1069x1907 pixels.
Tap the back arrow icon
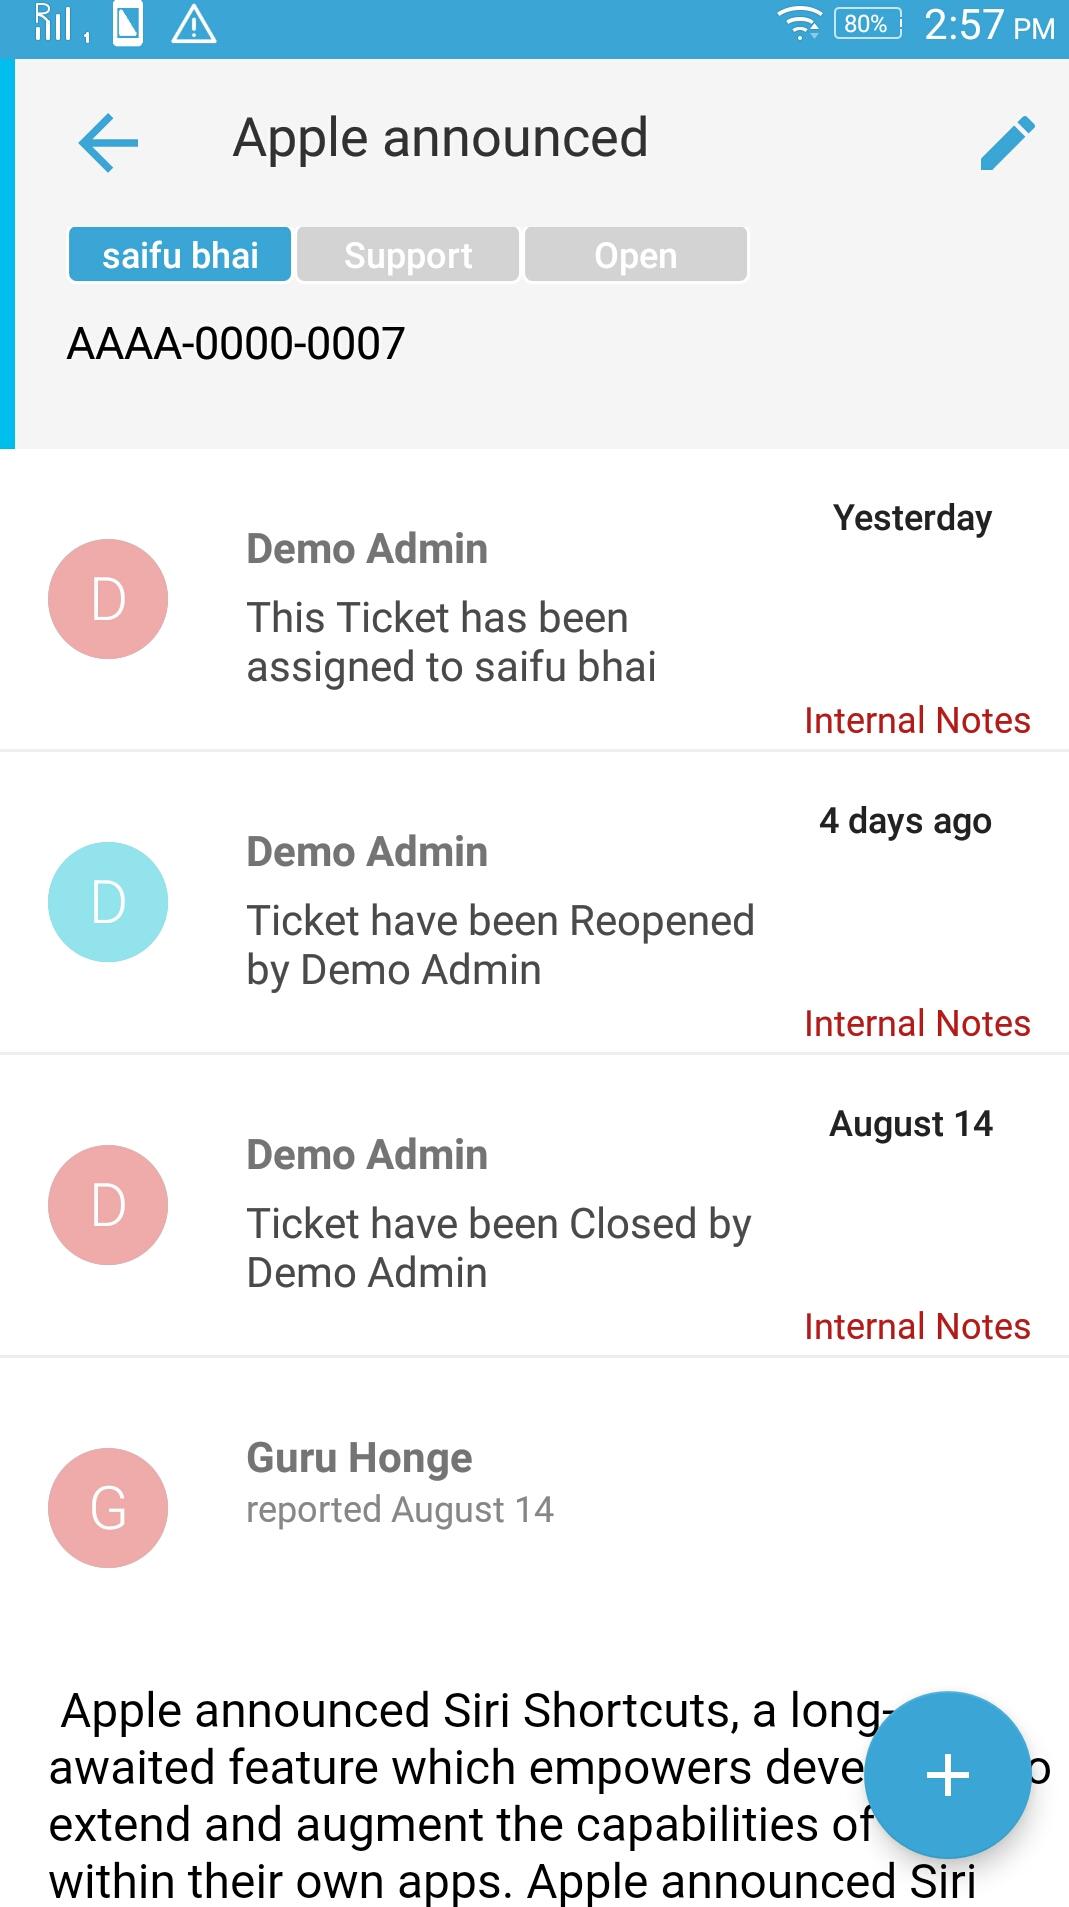pyautogui.click(x=108, y=142)
